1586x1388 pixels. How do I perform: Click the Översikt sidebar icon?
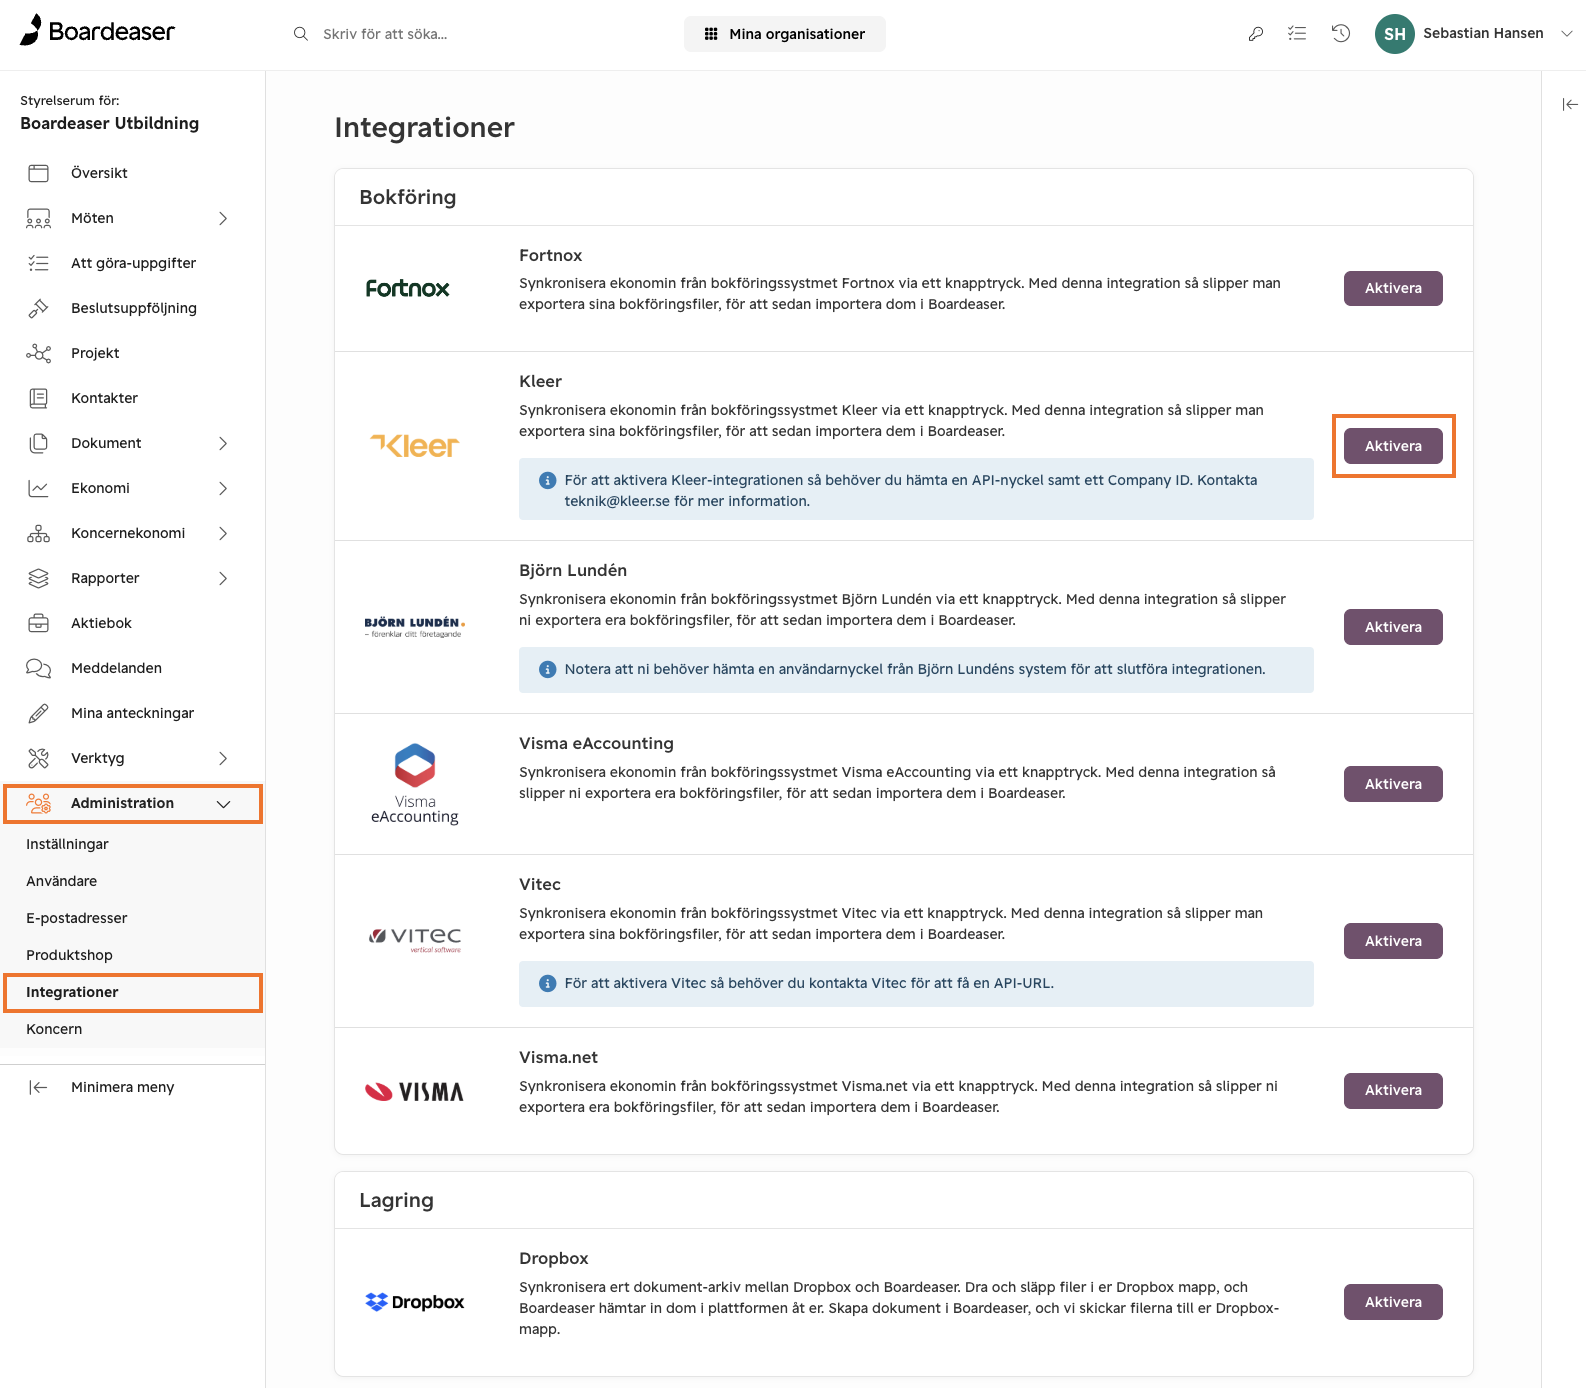click(38, 173)
